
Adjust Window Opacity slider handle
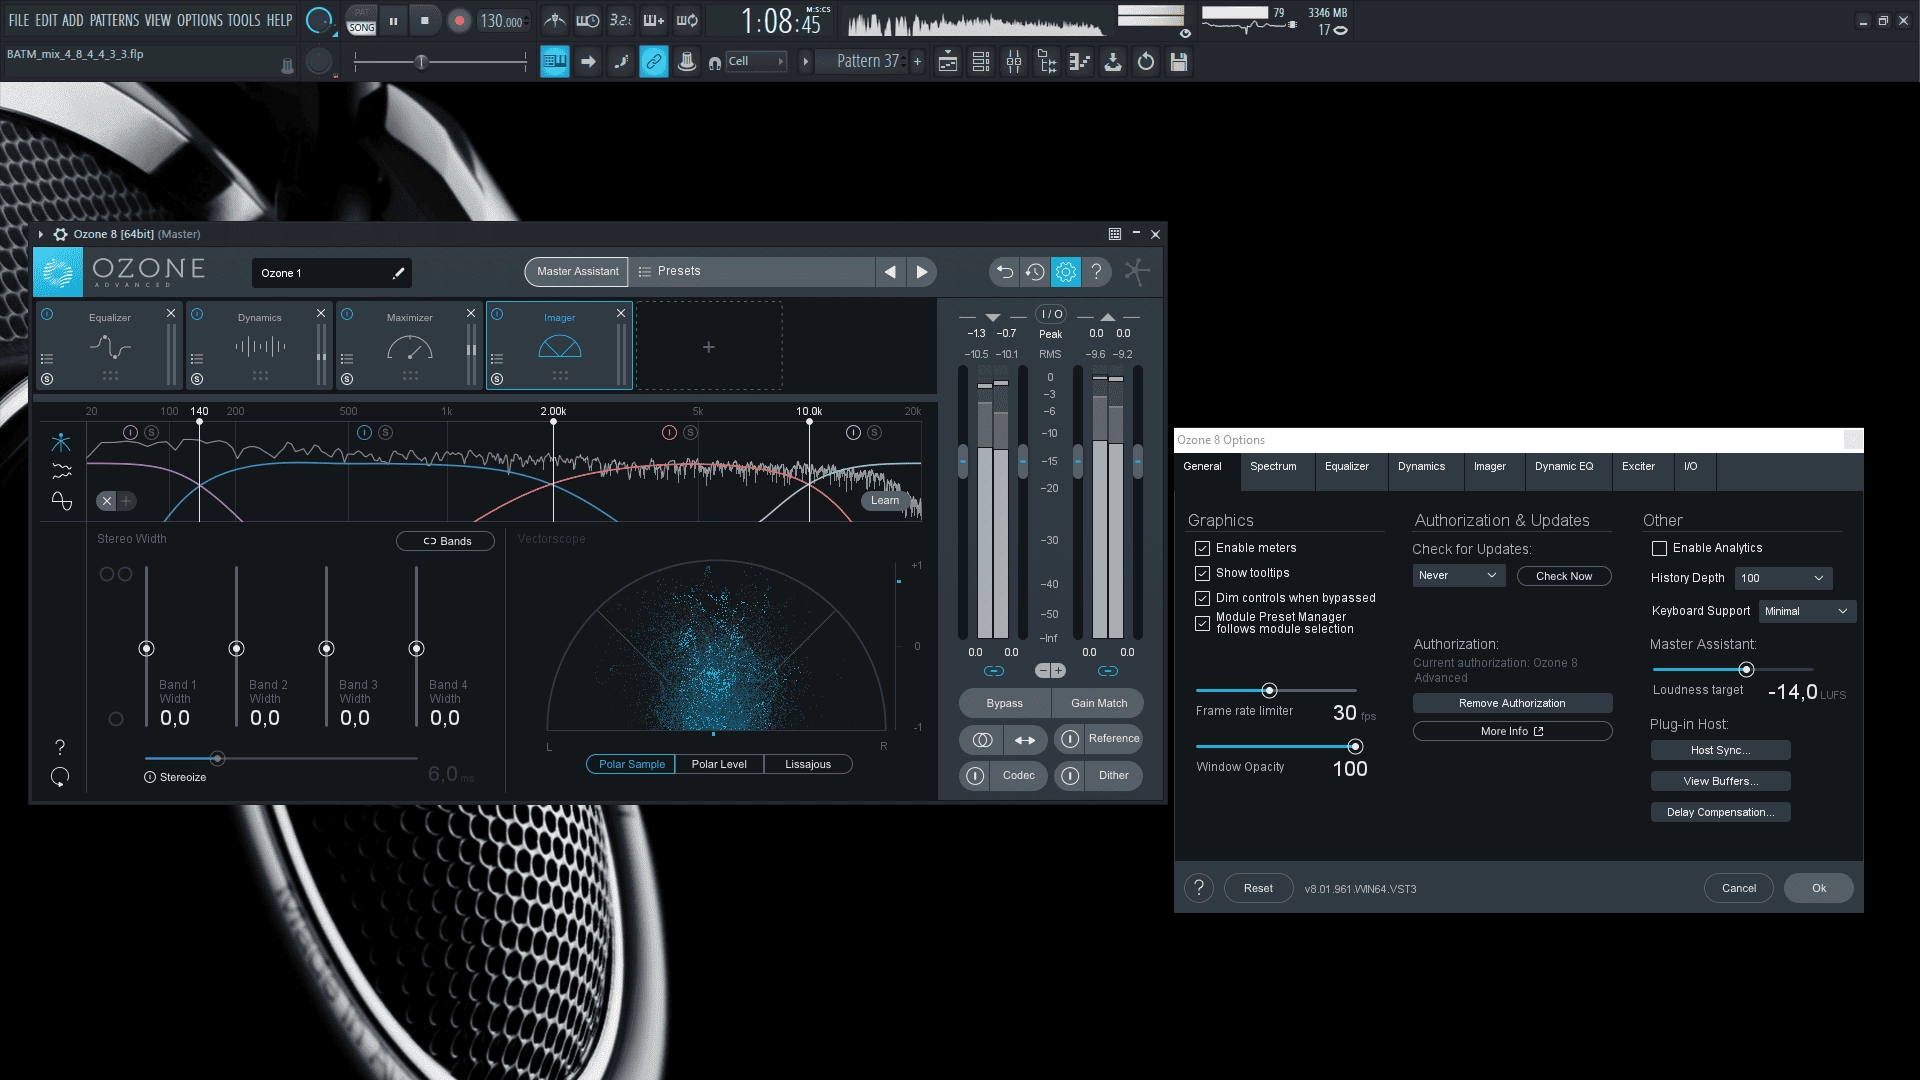click(x=1355, y=746)
